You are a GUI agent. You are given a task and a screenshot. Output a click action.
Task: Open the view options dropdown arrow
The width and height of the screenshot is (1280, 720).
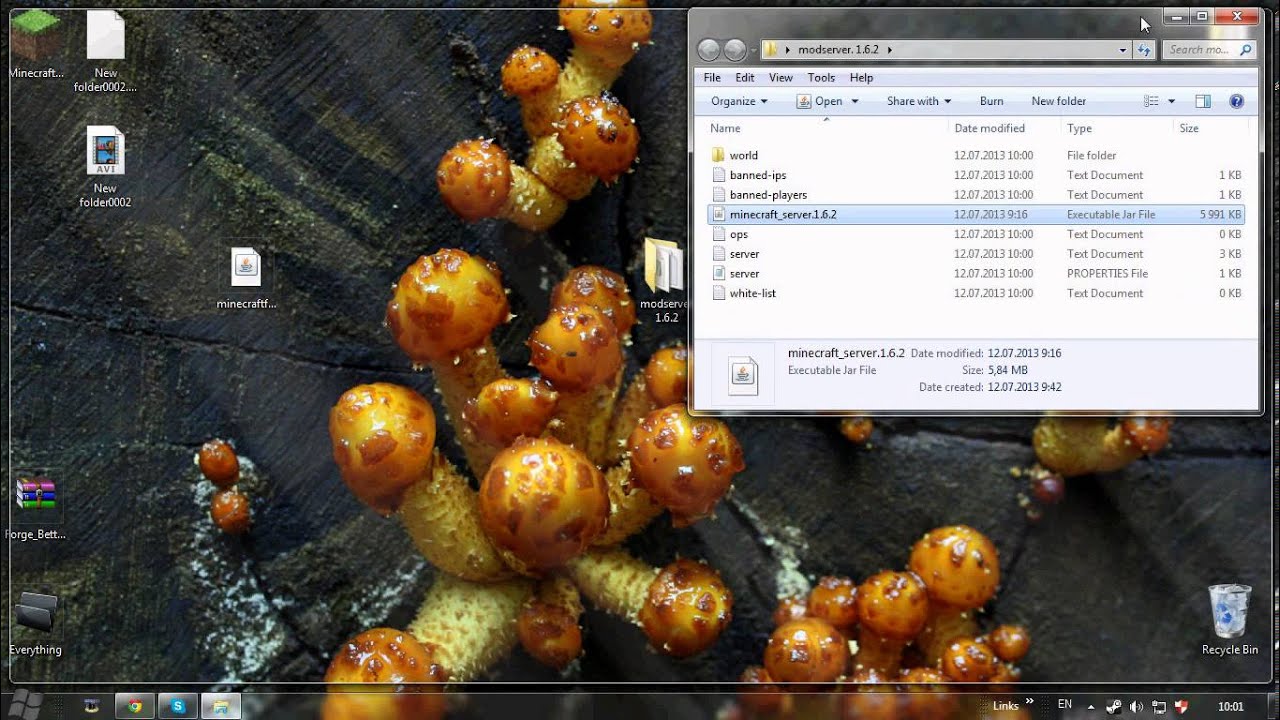tap(1171, 101)
